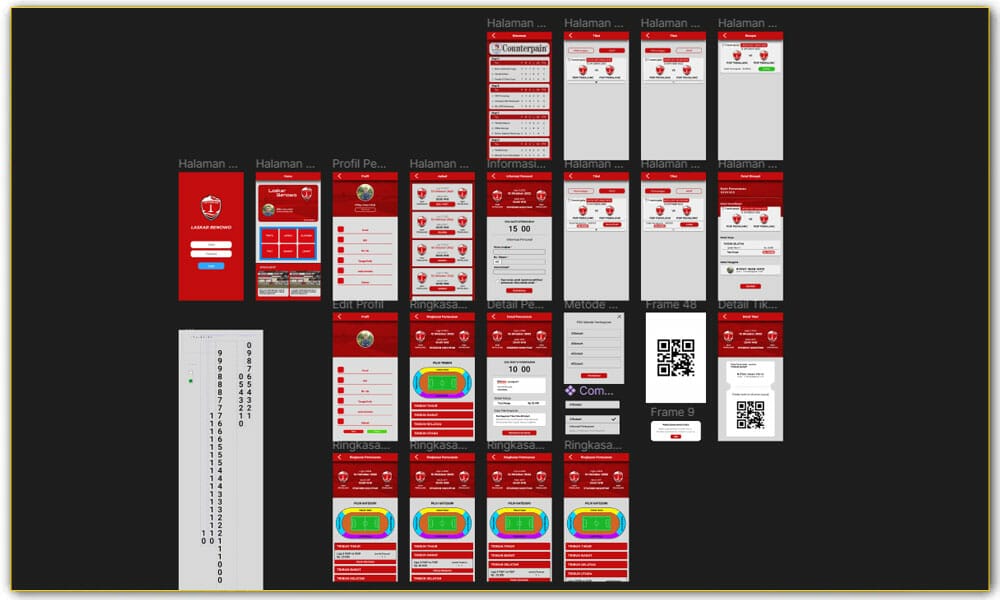Toggle the match checkbox on the Tiket screen

click(569, 59)
